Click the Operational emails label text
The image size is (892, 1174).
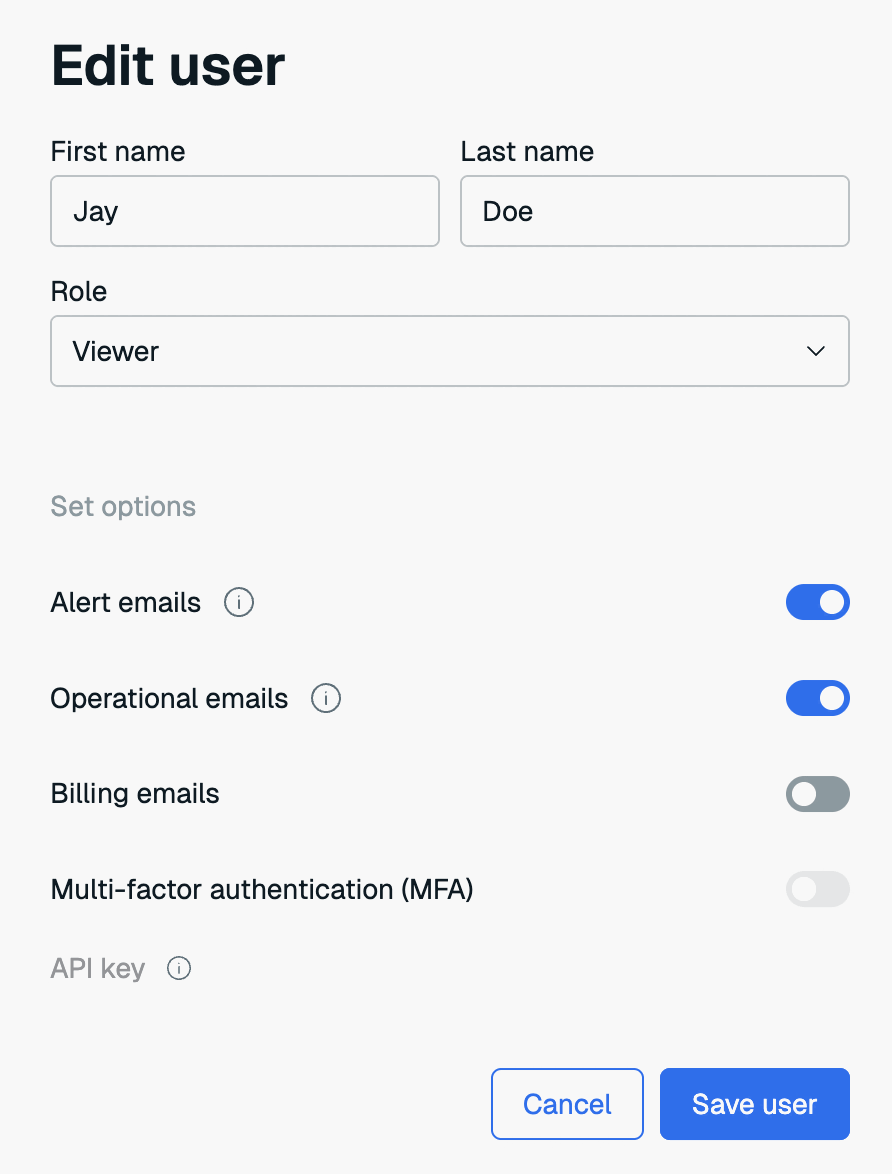click(x=169, y=699)
